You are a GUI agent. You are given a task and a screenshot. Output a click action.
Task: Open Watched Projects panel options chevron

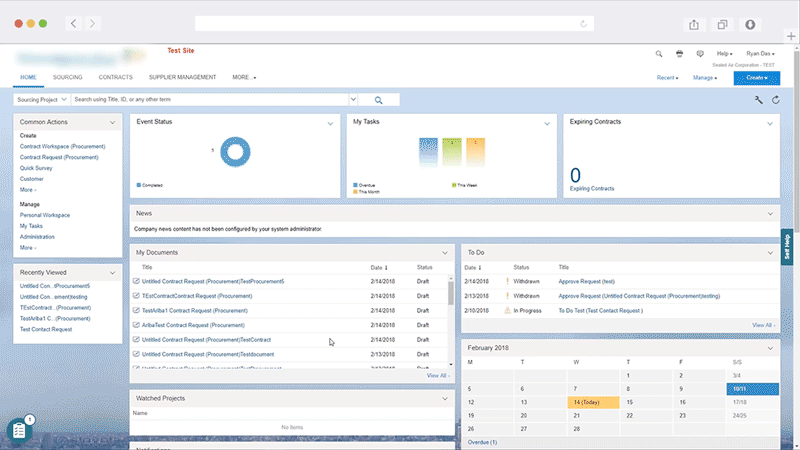pyautogui.click(x=445, y=399)
